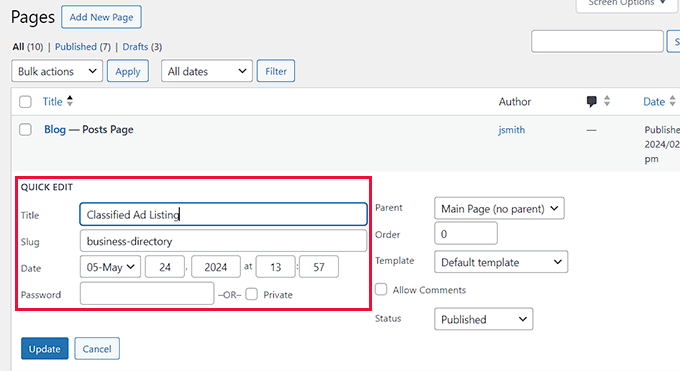Click the Filter button
Screen dimensions: 680x371
click(x=276, y=71)
